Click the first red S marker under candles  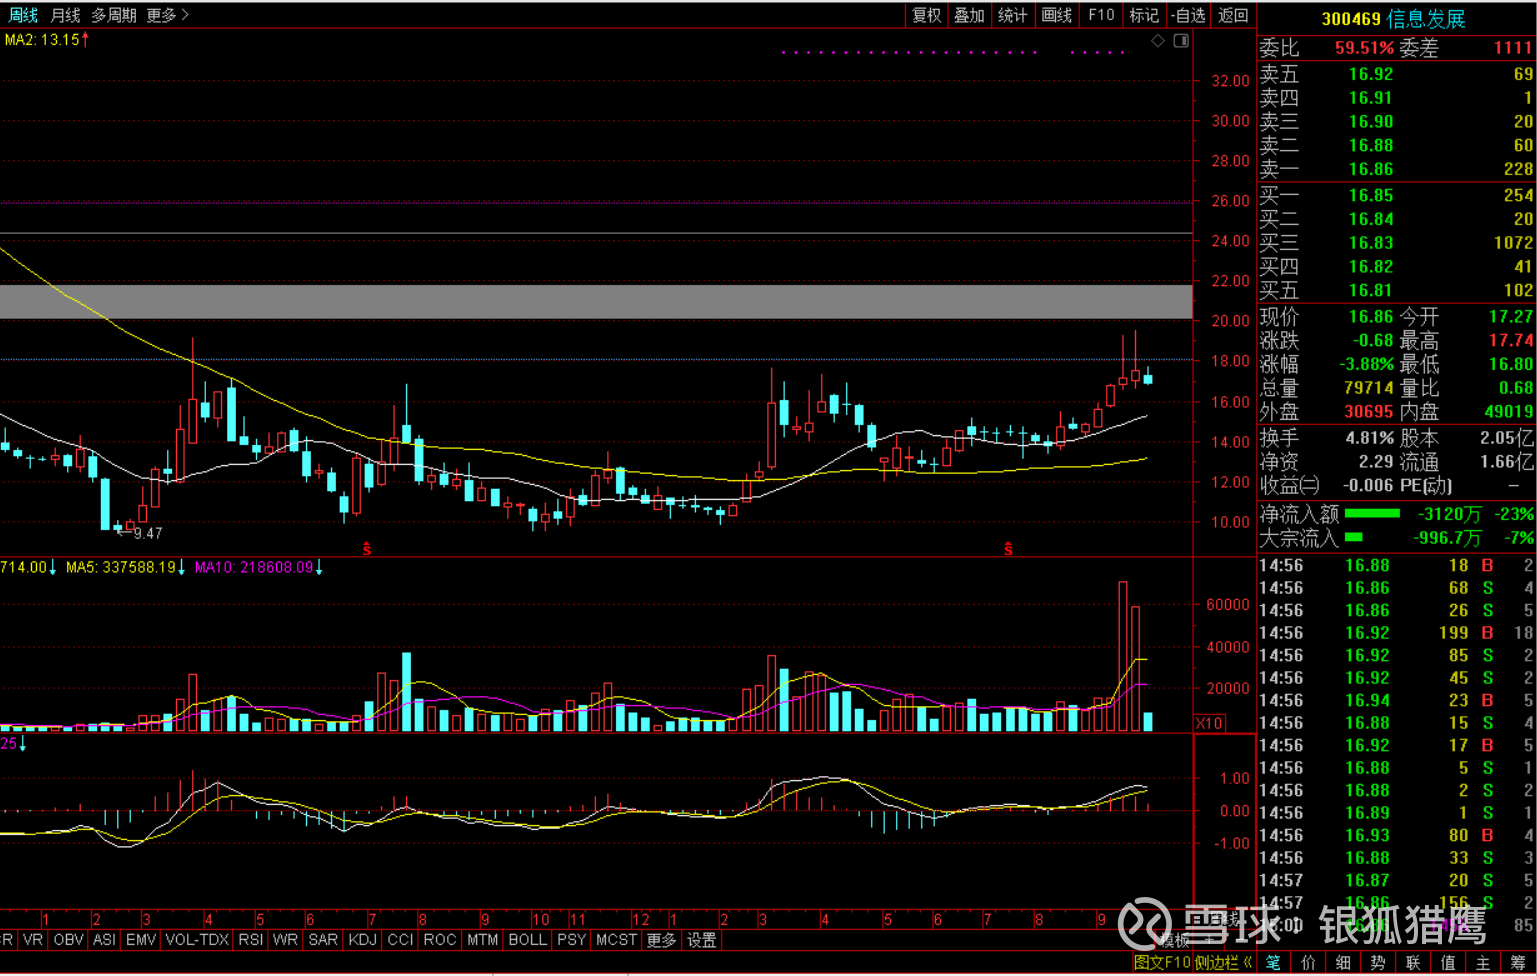pos(367,549)
